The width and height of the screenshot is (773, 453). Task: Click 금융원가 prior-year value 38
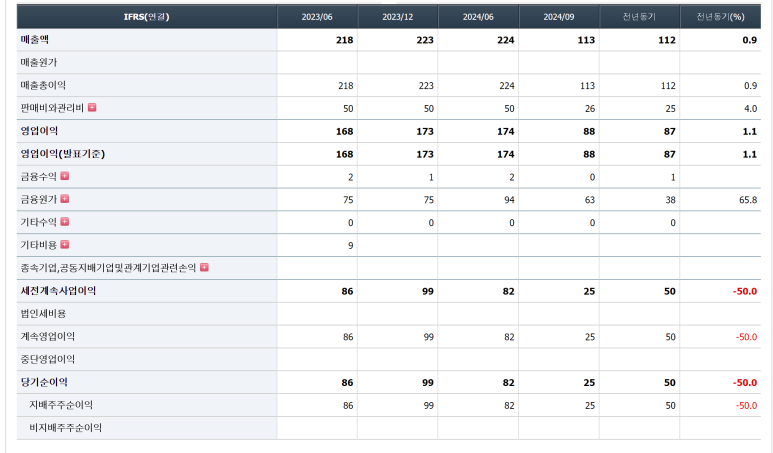click(670, 200)
